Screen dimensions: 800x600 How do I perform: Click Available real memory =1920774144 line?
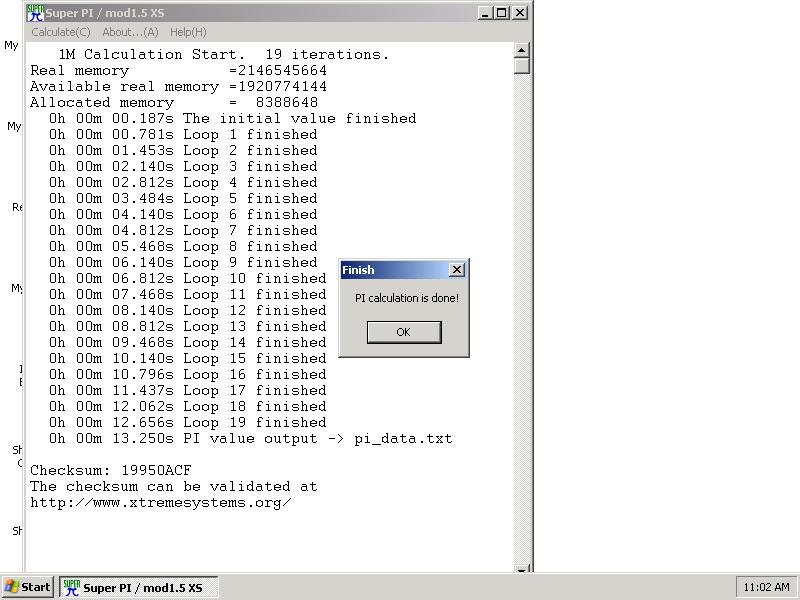(179, 86)
